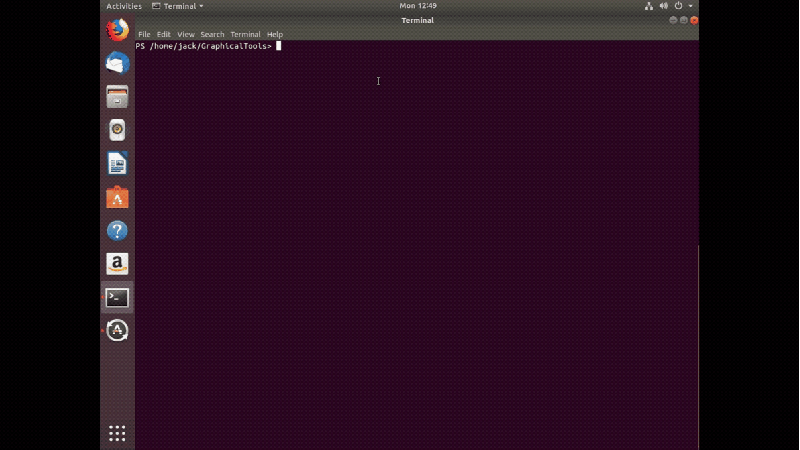This screenshot has width=800, height=450.
Task: Open Rhythmbox music player icon
Action: point(117,130)
